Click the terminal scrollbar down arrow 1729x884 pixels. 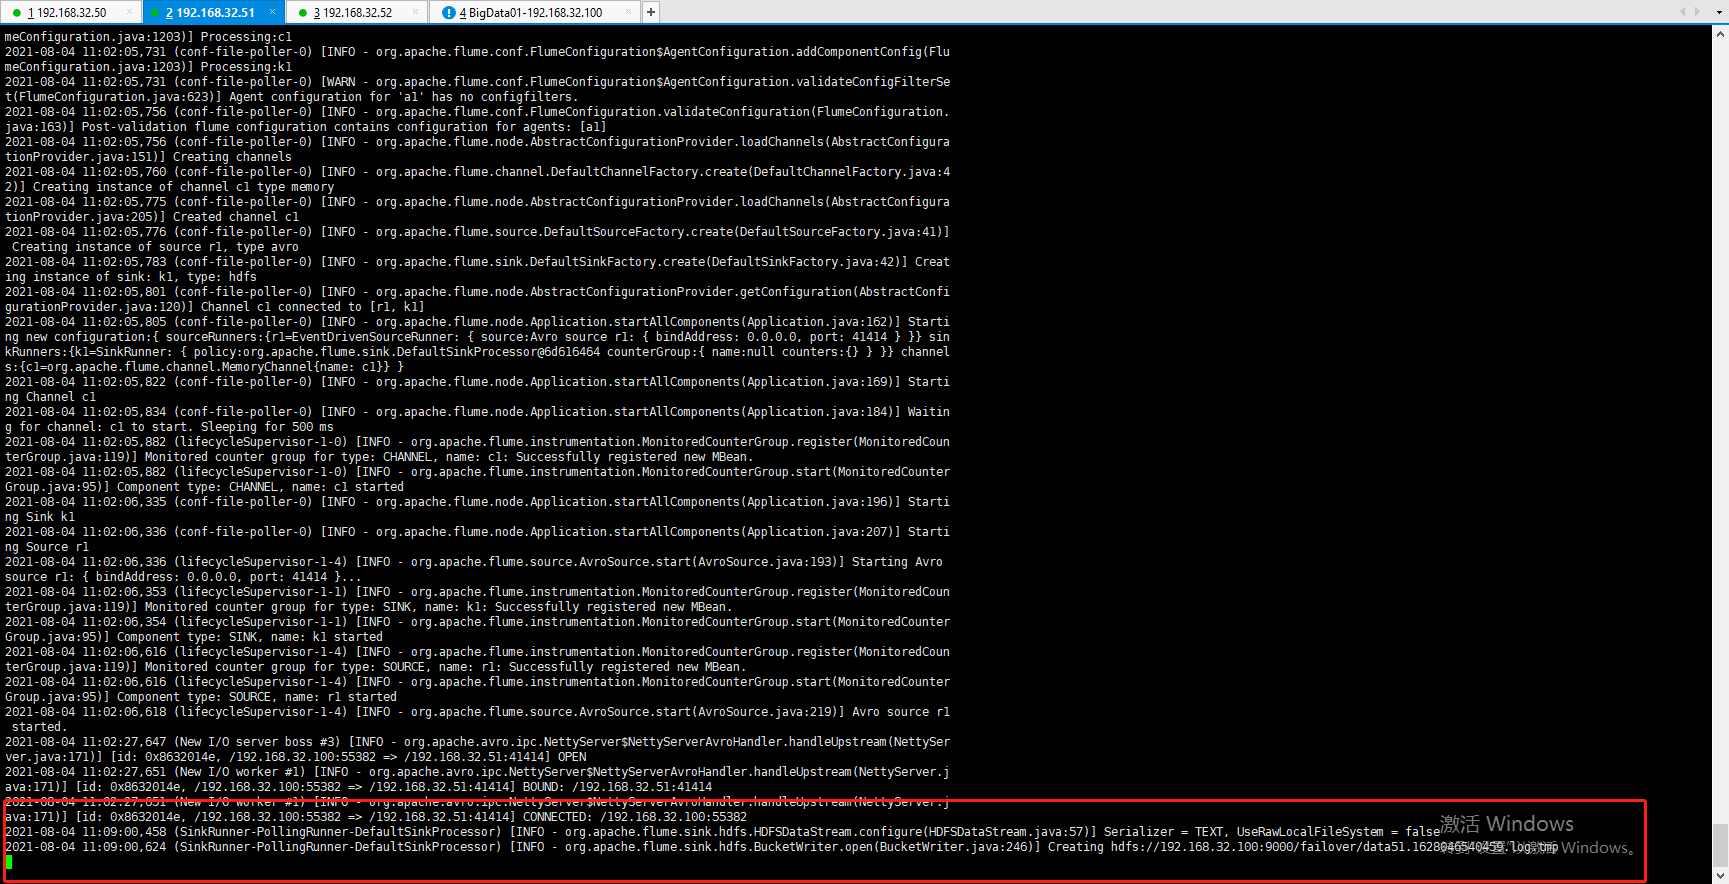coord(1720,876)
